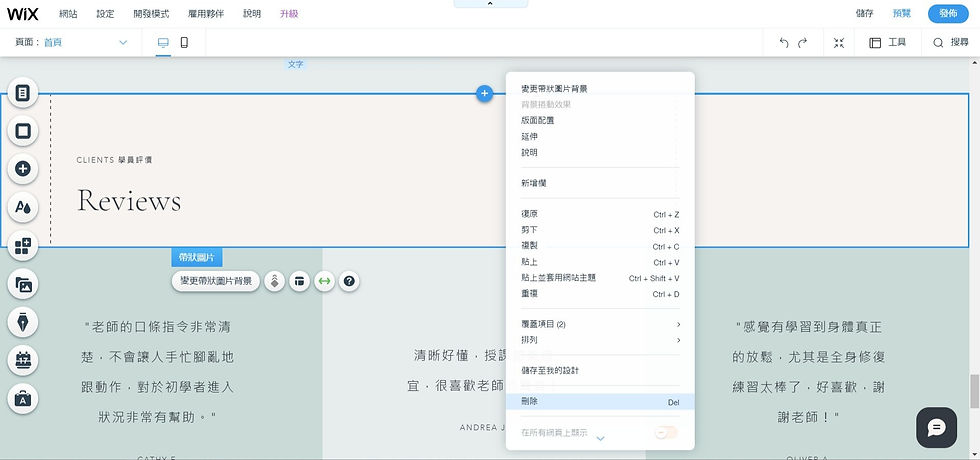Select 重複 in context menu
Screen dimensions: 980x460
600,294
